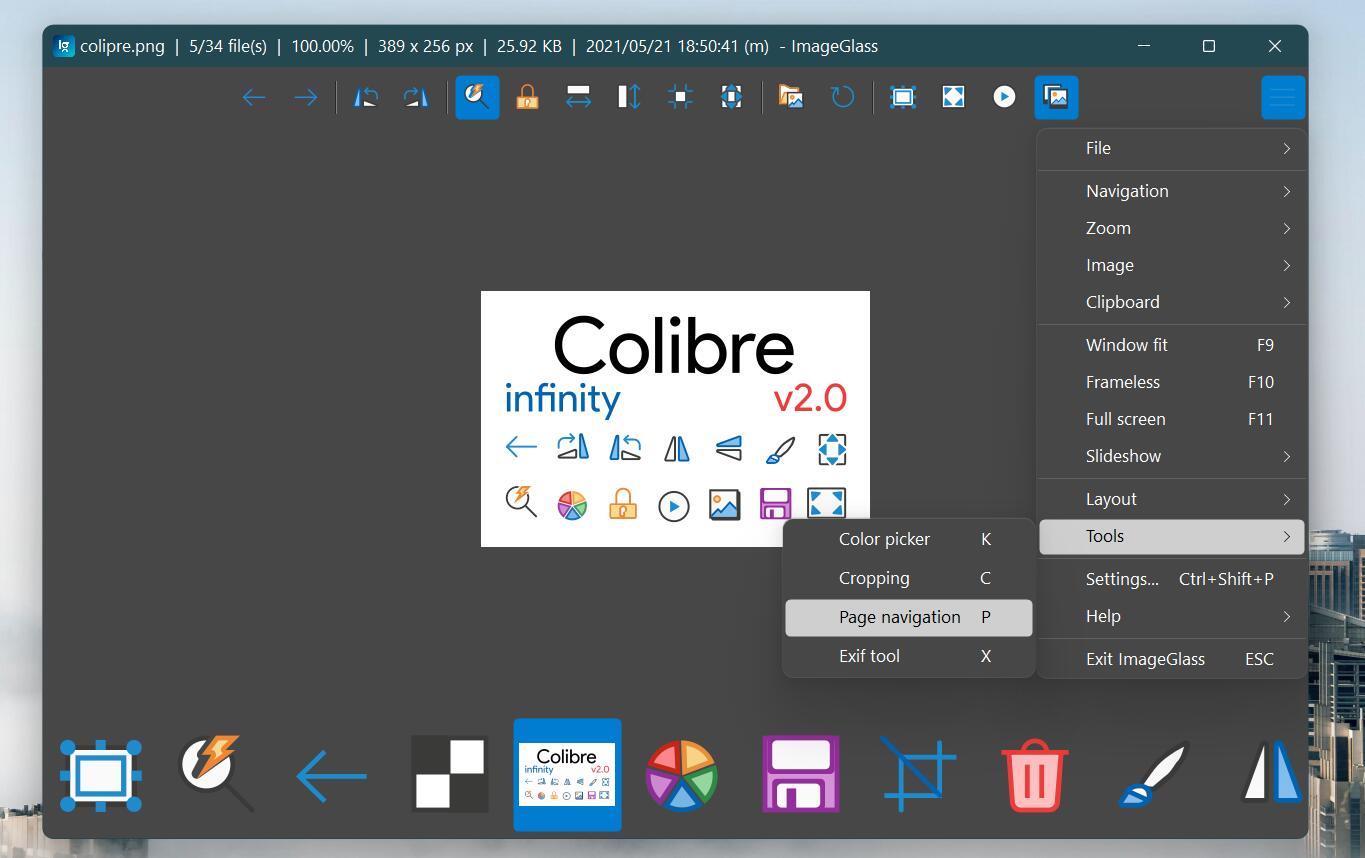Toggle the Auto zoom magnifier button
The width and height of the screenshot is (1365, 858).
pos(477,97)
